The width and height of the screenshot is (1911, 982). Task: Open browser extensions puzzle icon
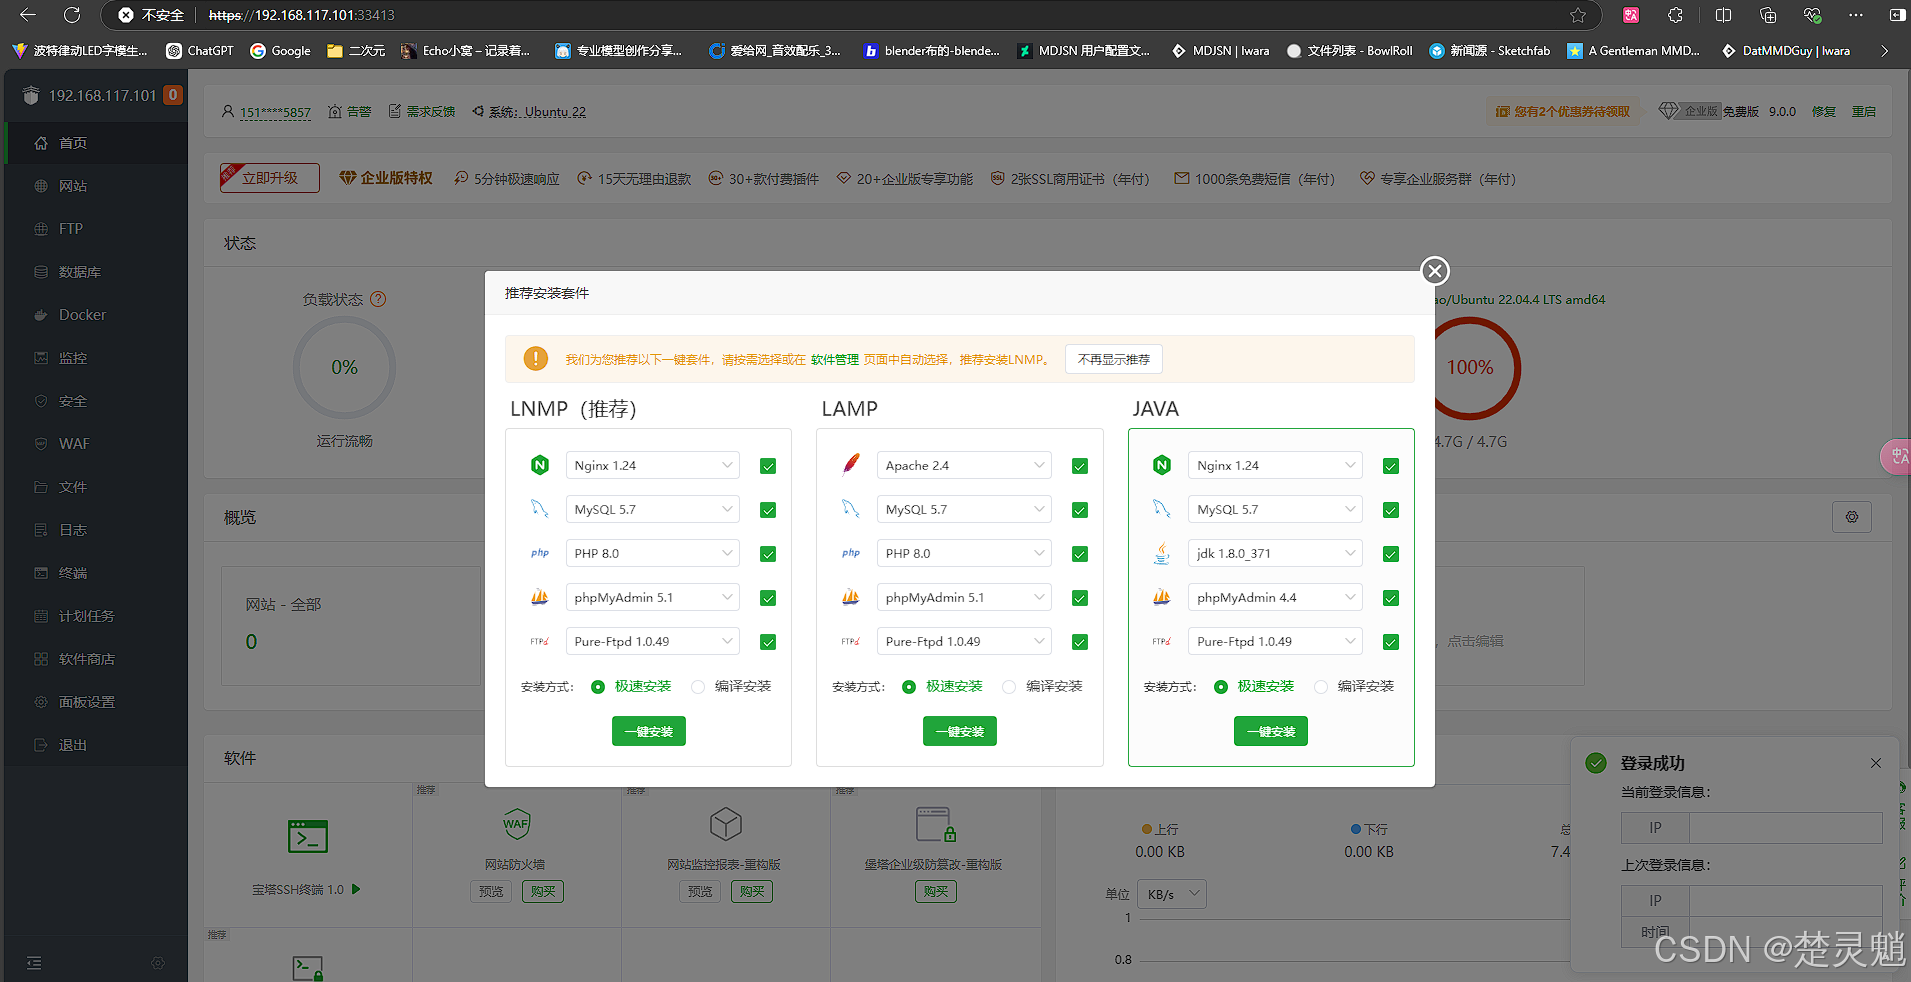1676,15
